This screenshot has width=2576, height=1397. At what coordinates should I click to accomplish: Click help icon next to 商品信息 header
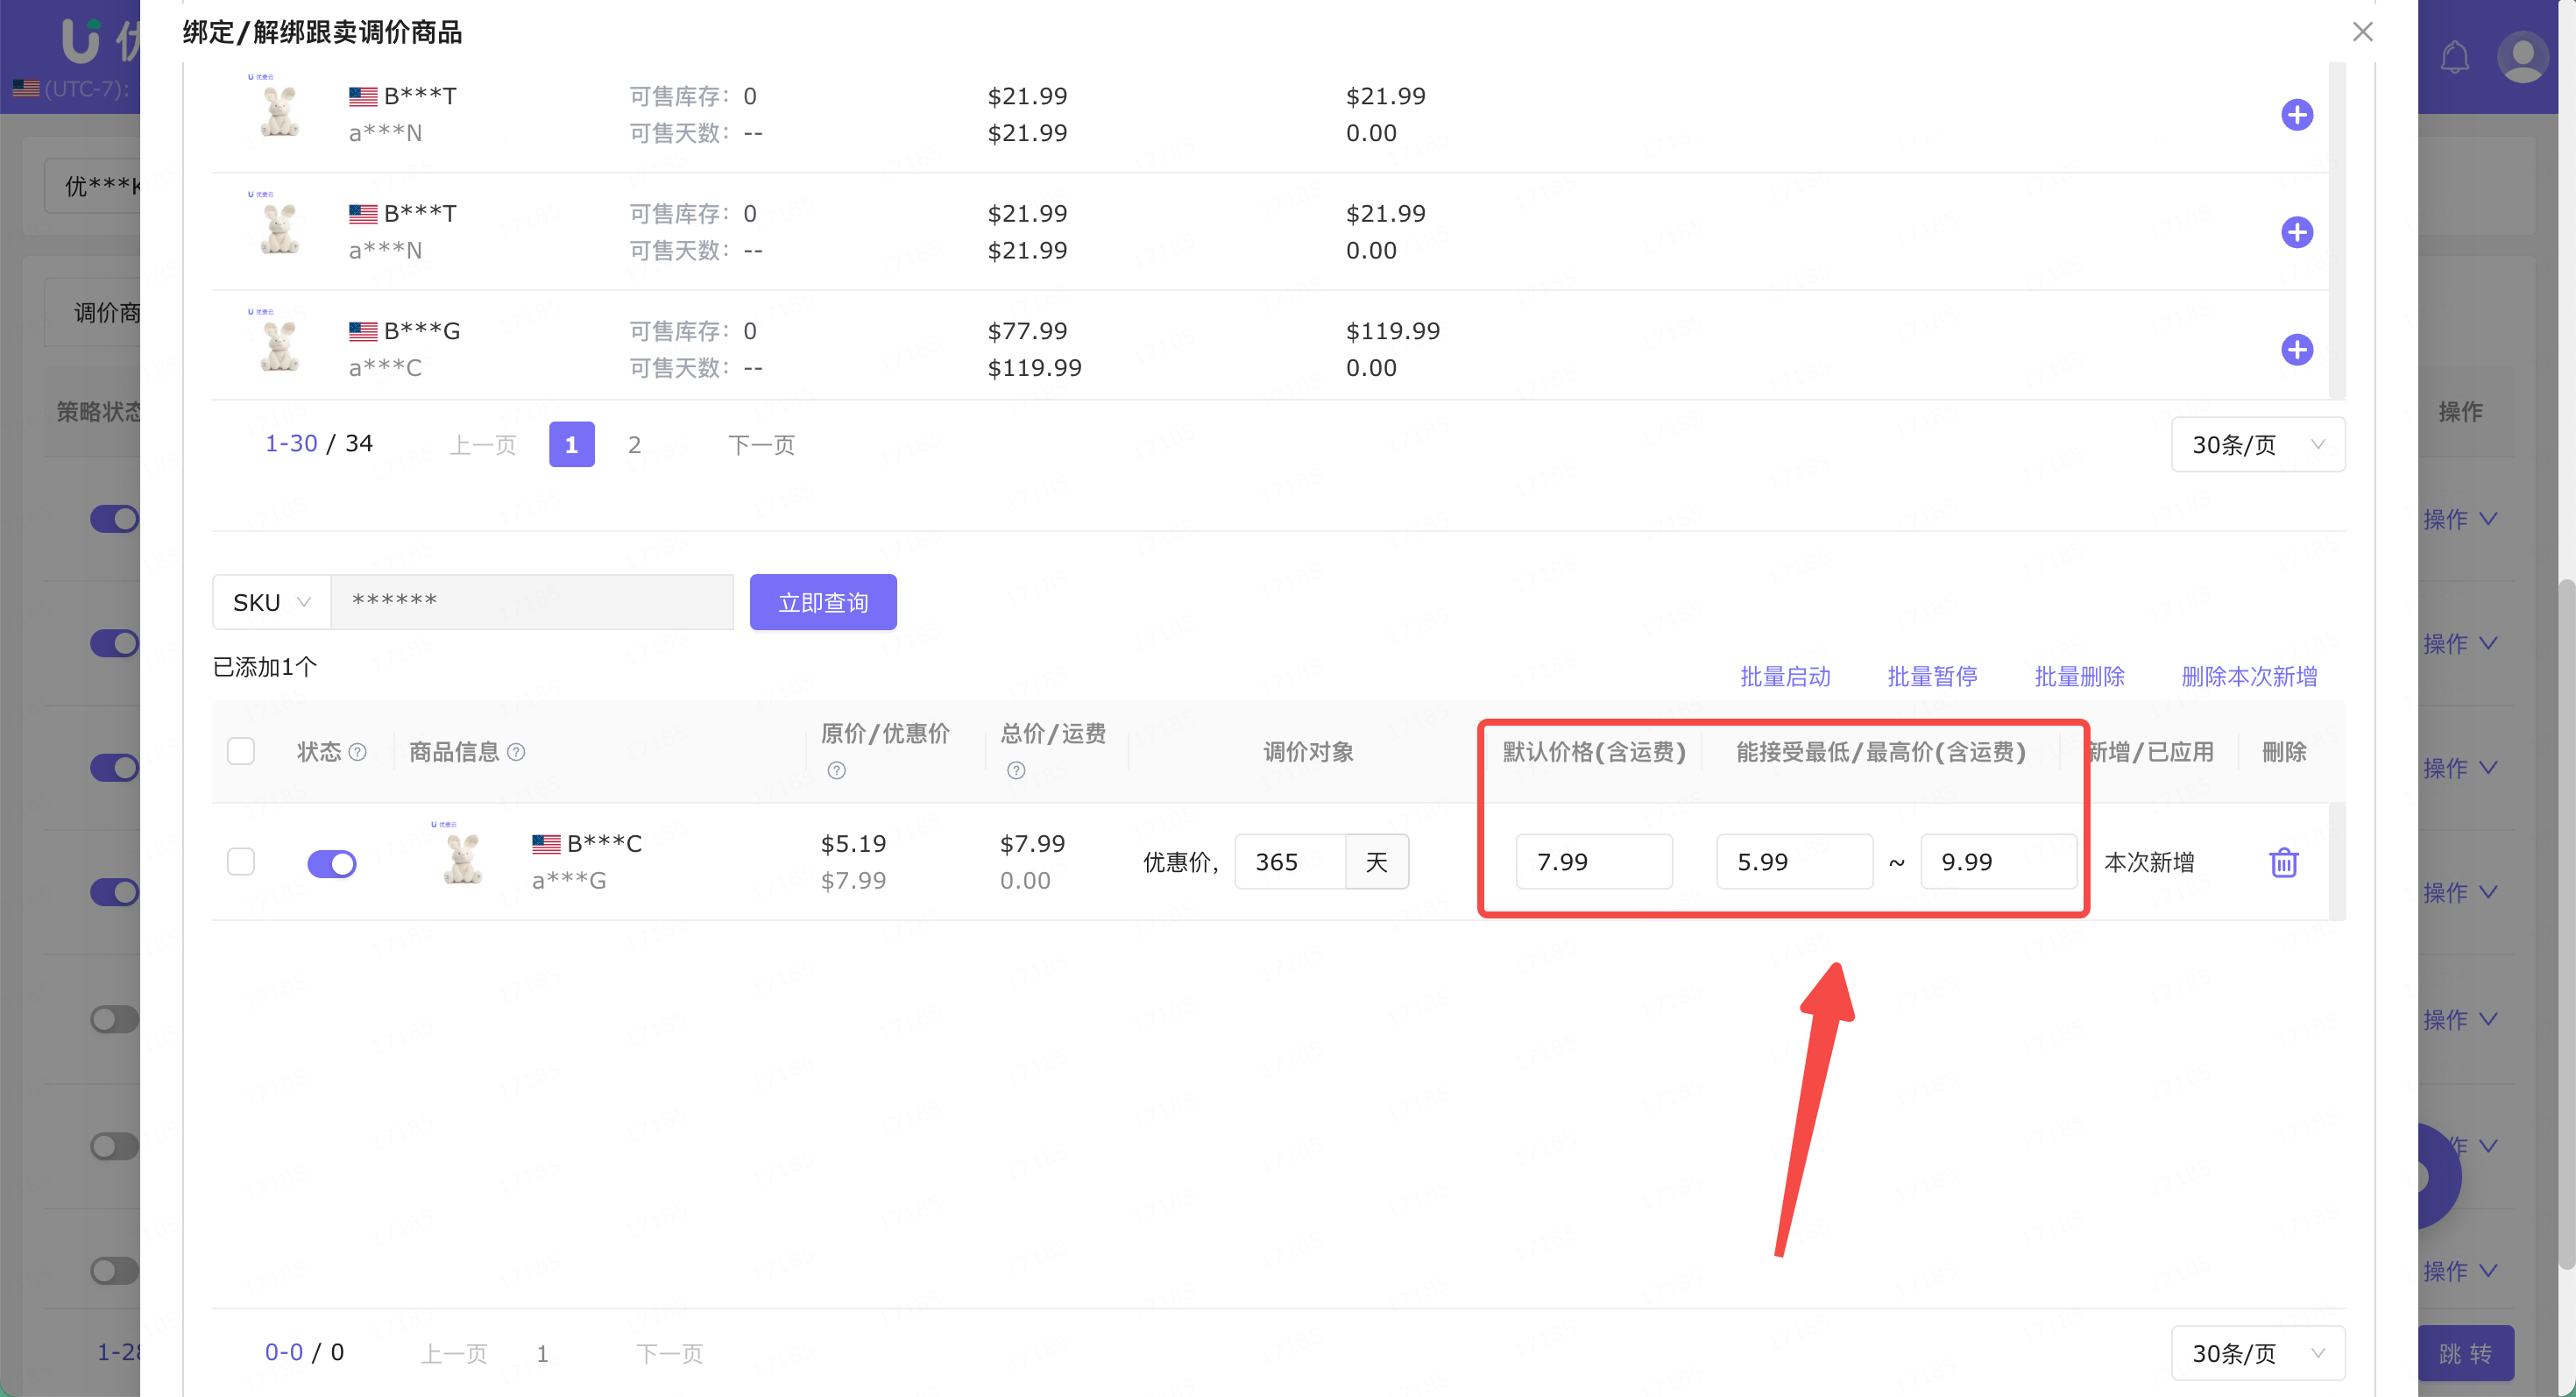pos(516,752)
